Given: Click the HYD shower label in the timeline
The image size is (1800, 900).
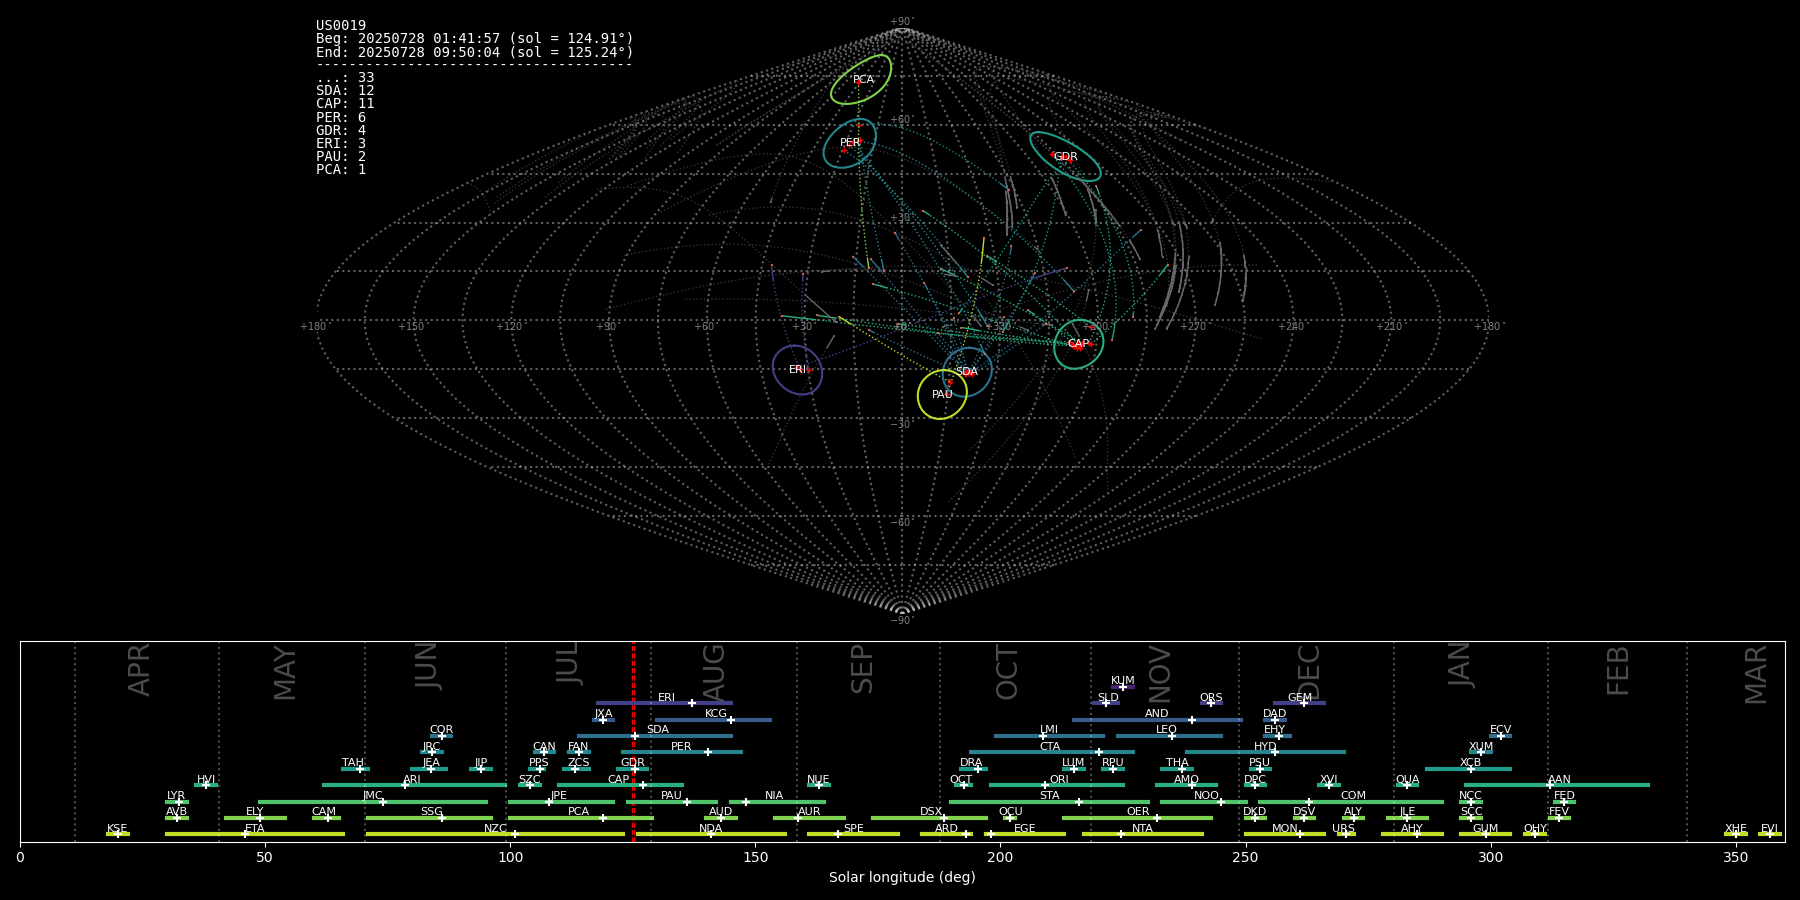Looking at the screenshot, I should click(x=1266, y=747).
